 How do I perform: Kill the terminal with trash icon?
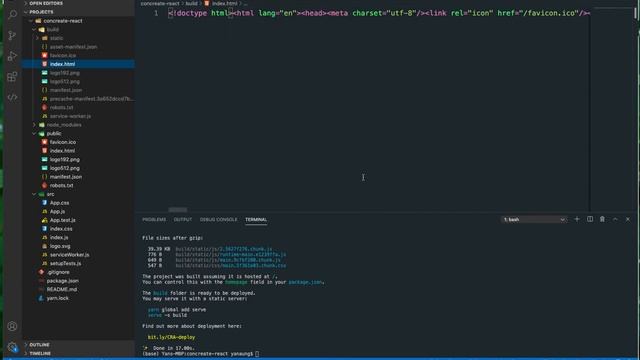602,219
